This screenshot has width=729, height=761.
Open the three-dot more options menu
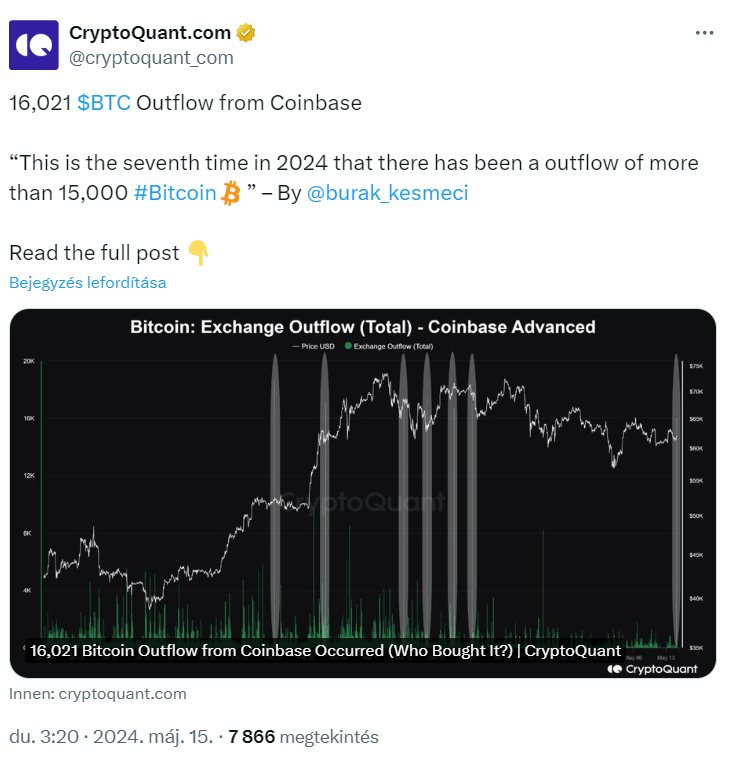click(x=704, y=33)
